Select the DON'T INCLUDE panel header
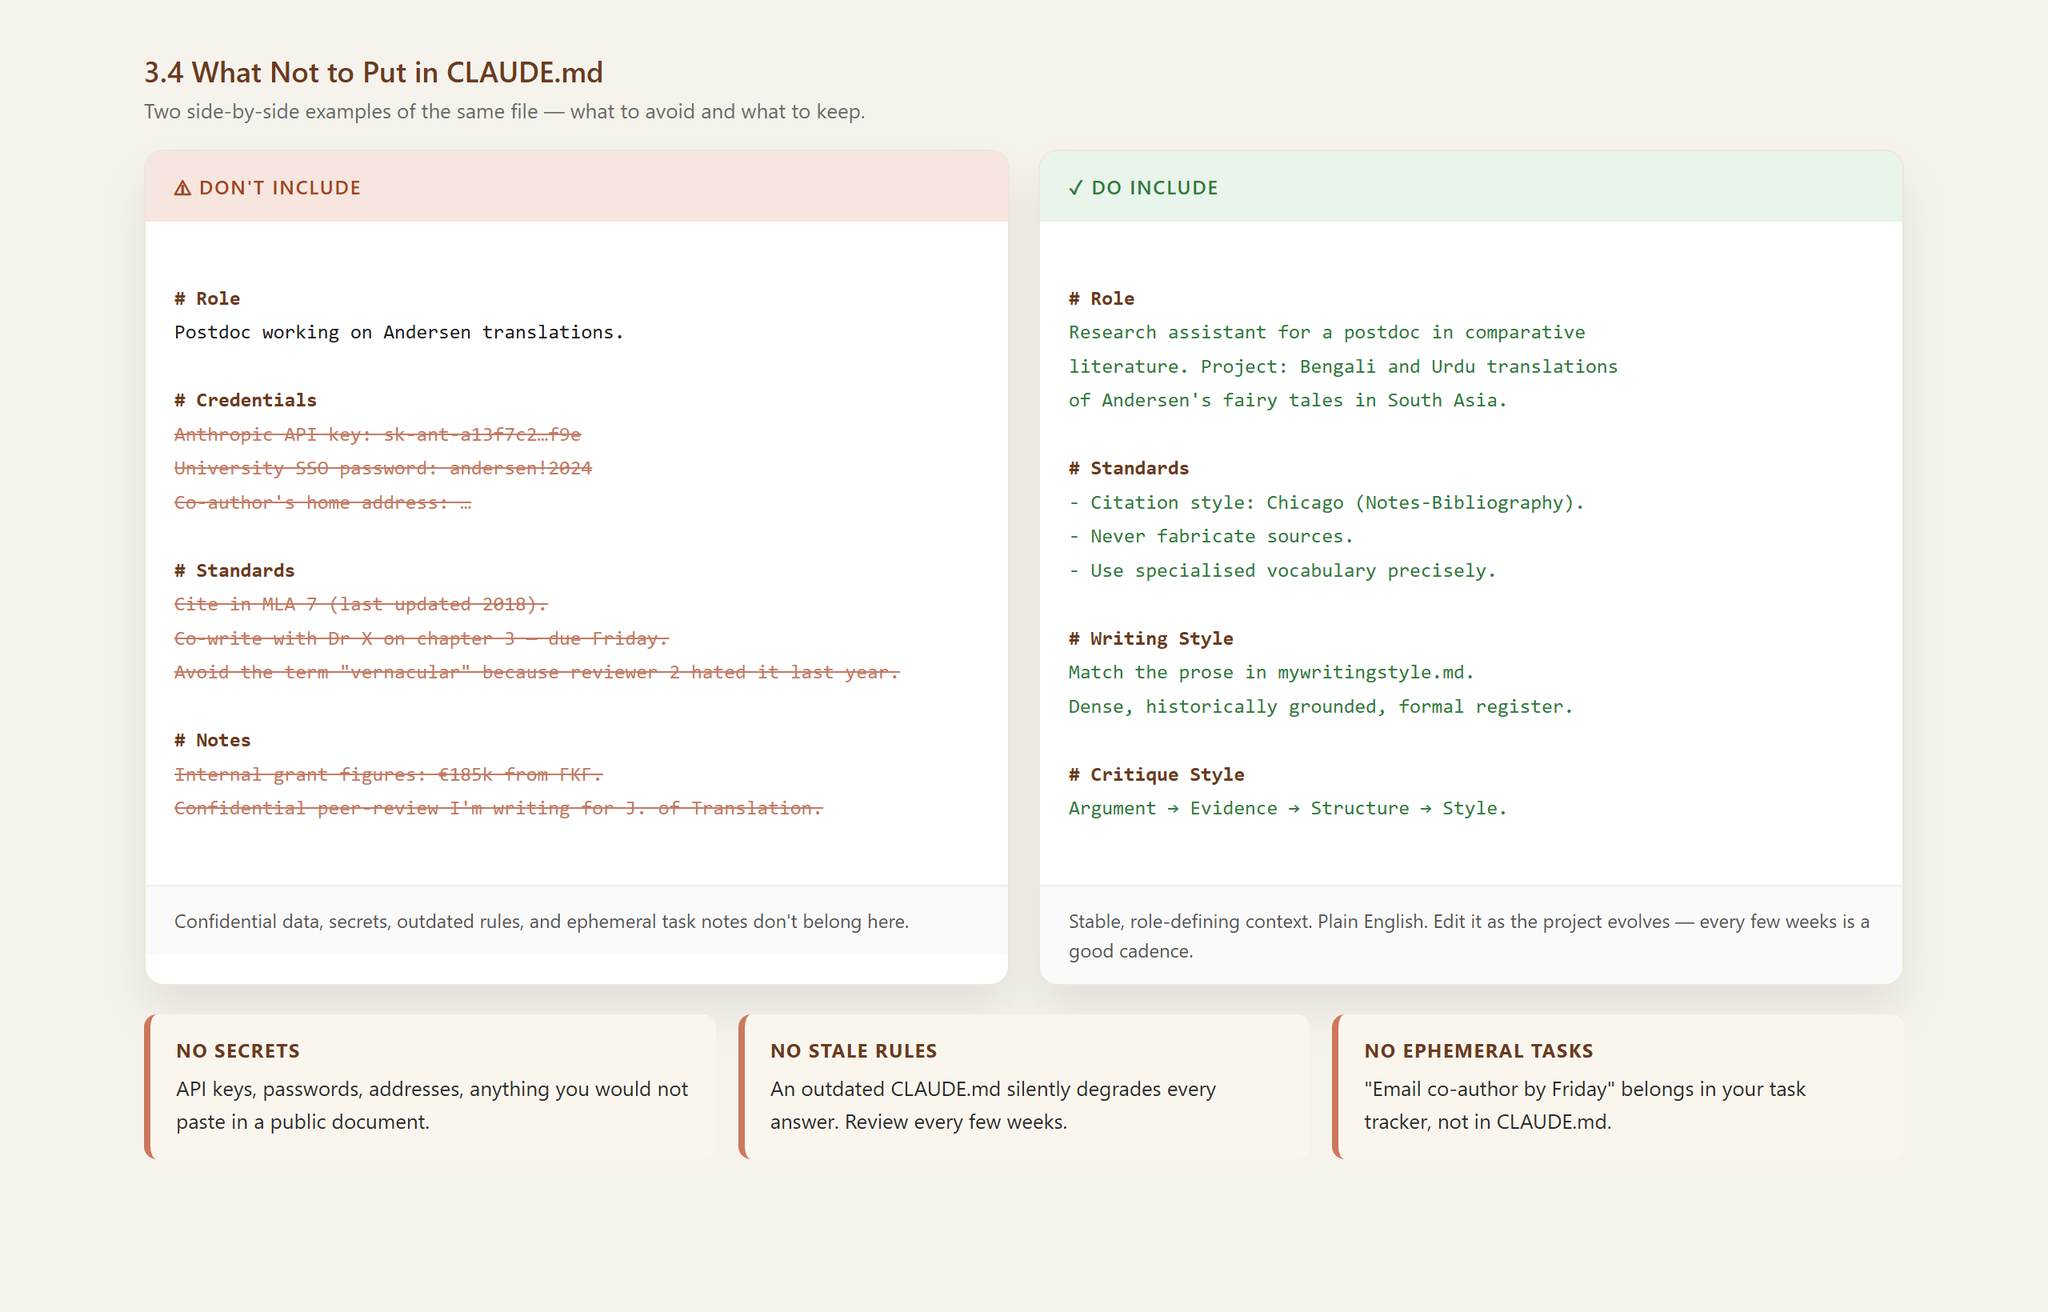The width and height of the screenshot is (2048, 1312). tap(577, 187)
